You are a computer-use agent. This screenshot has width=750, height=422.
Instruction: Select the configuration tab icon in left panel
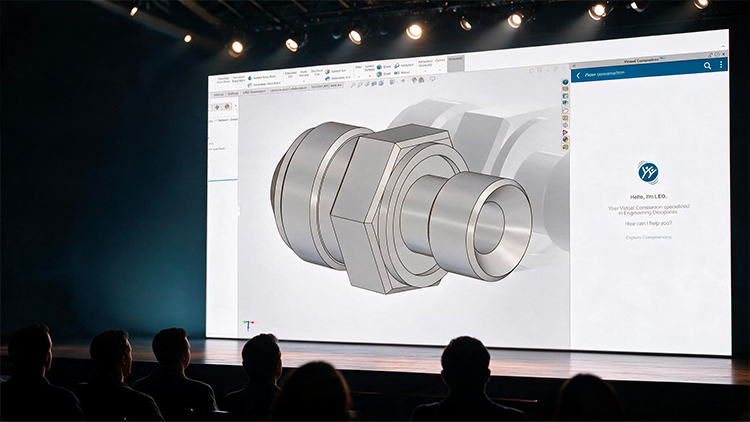tap(217, 107)
